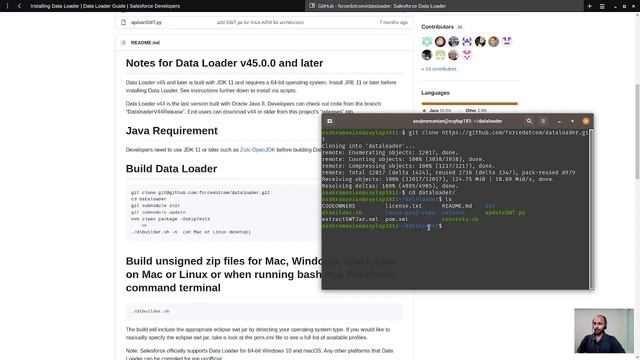Open green identicon avatar in second row
The width and height of the screenshot is (640, 360).
[x=440, y=55]
